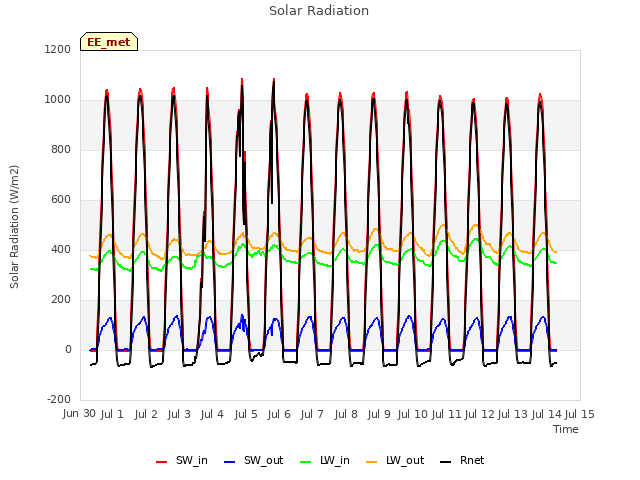
Task: Click the -200 y-axis tick label
Action: 59,399
